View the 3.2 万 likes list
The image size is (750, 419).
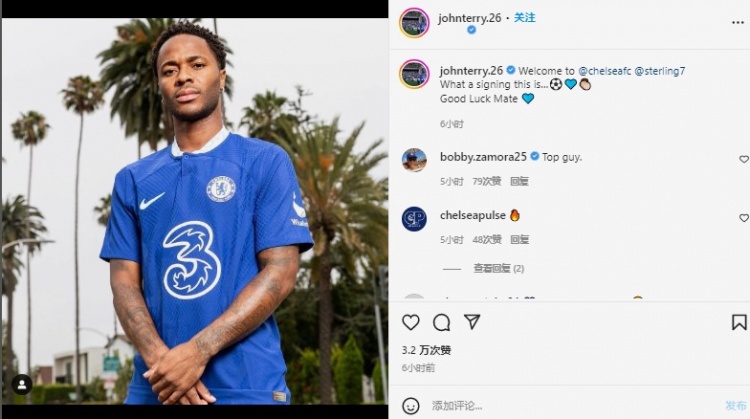coord(426,350)
